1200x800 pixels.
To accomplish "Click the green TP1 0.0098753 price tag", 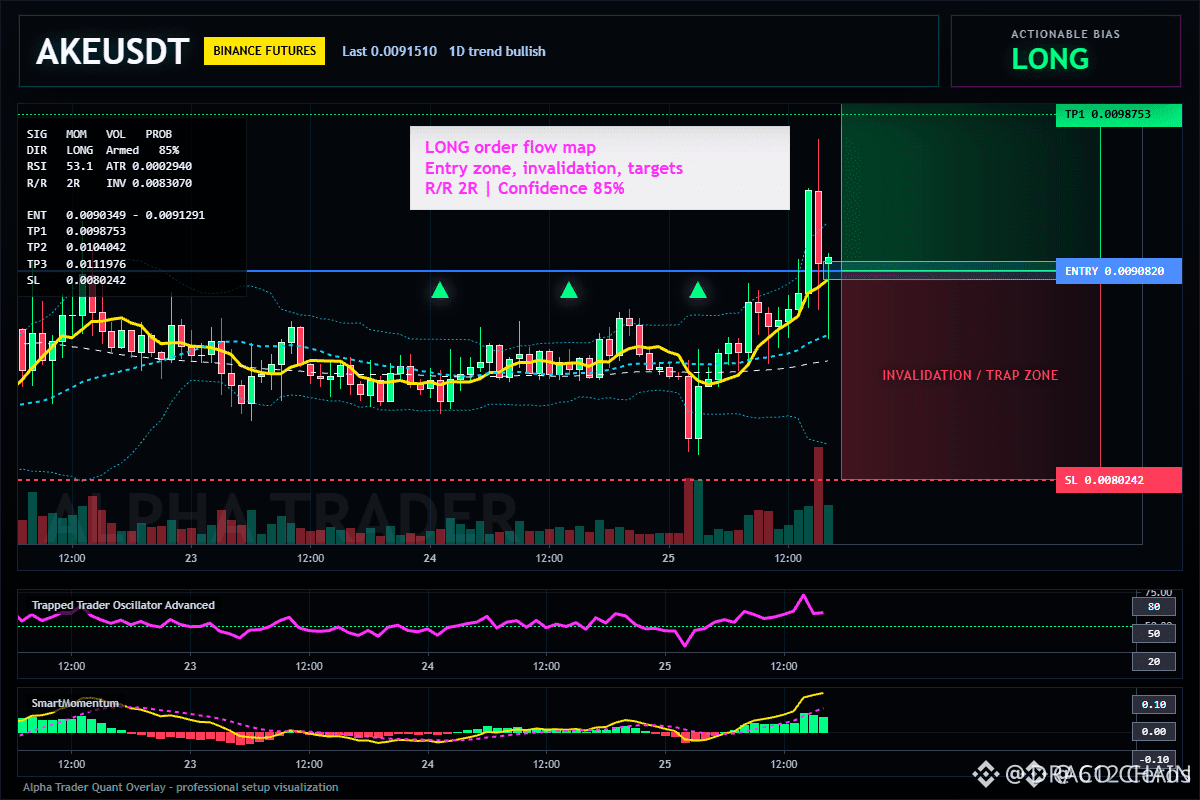I will point(1118,114).
